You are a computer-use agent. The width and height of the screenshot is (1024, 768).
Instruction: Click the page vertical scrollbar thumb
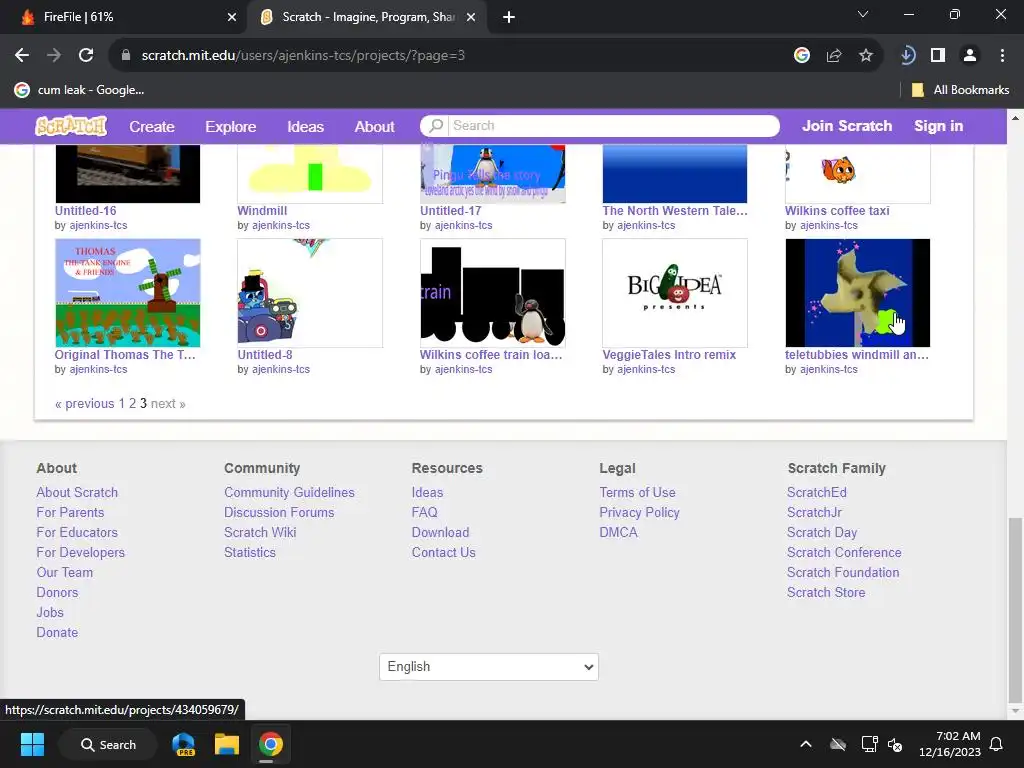pyautogui.click(x=1015, y=609)
